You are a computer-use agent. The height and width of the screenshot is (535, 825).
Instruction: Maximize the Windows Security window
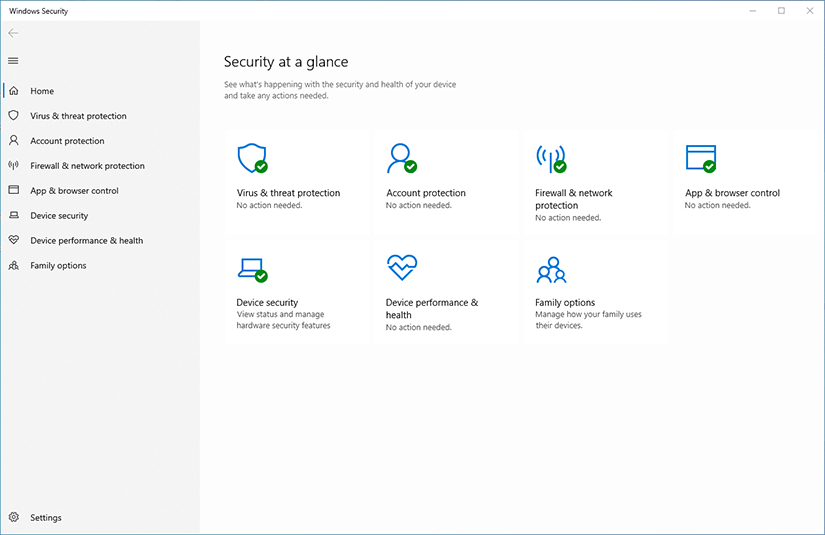pos(781,11)
